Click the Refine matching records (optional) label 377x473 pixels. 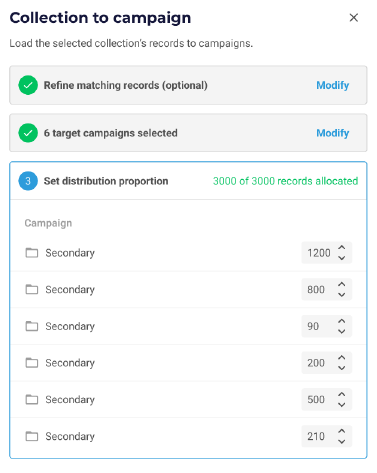click(x=126, y=85)
